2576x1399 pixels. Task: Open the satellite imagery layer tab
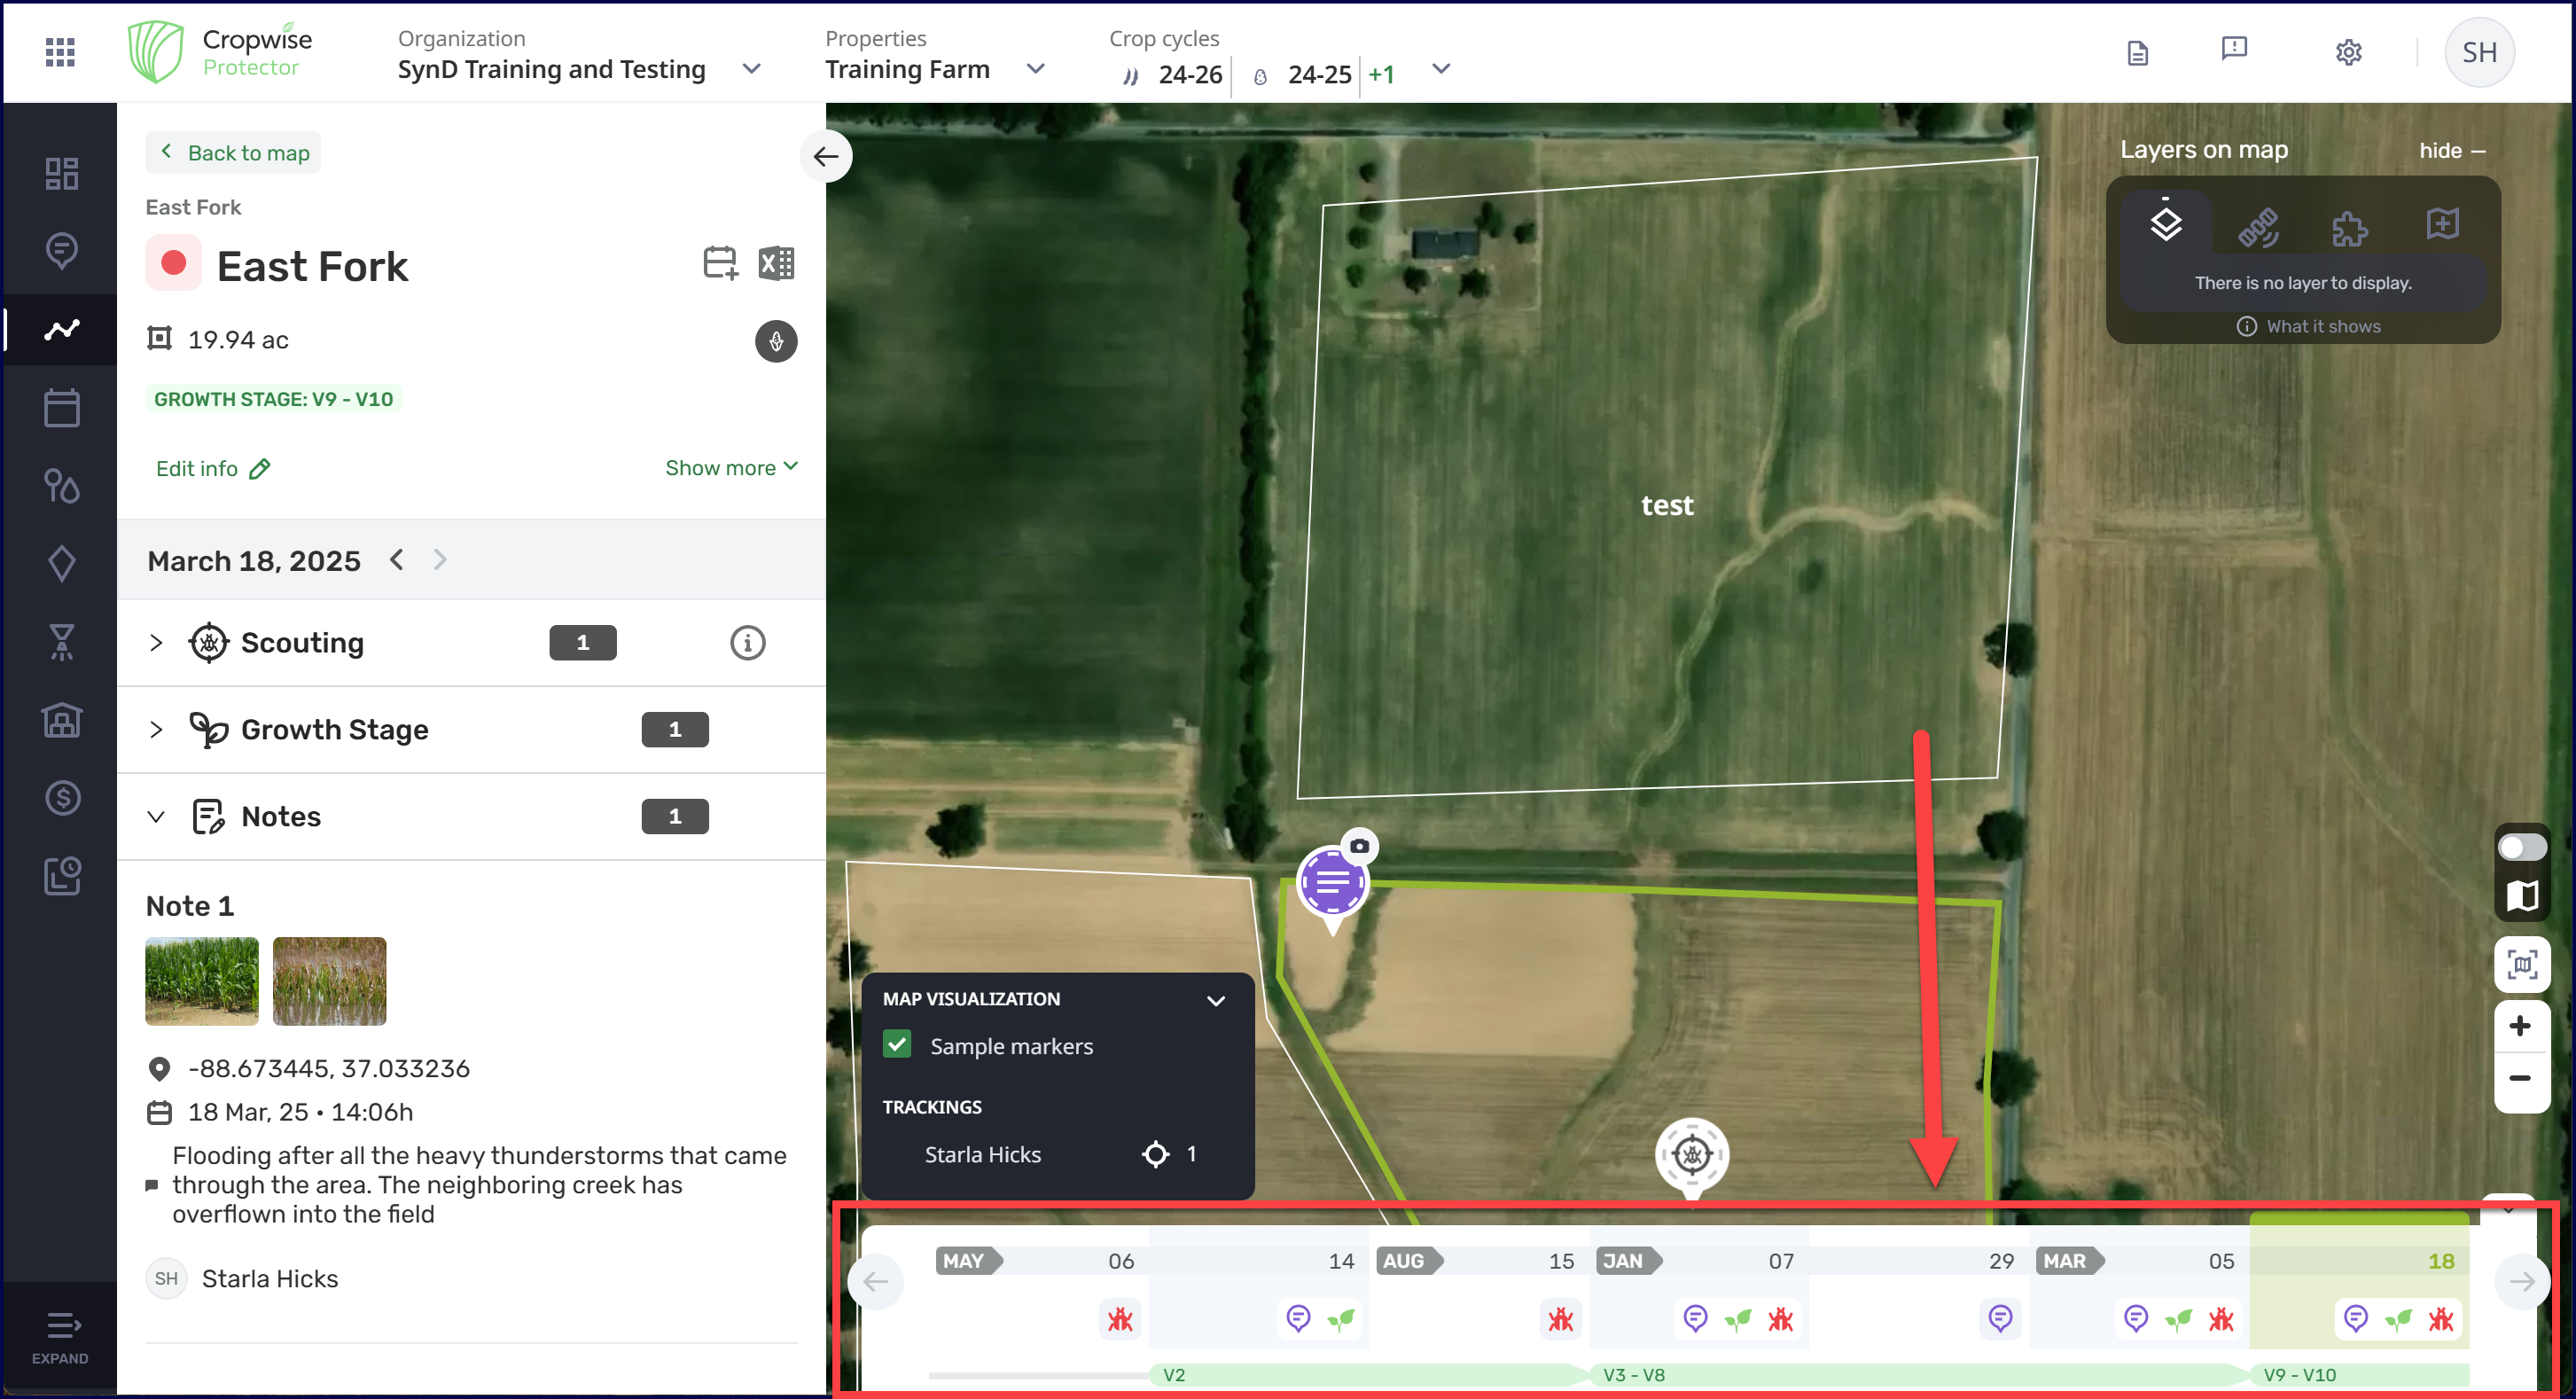click(2258, 227)
